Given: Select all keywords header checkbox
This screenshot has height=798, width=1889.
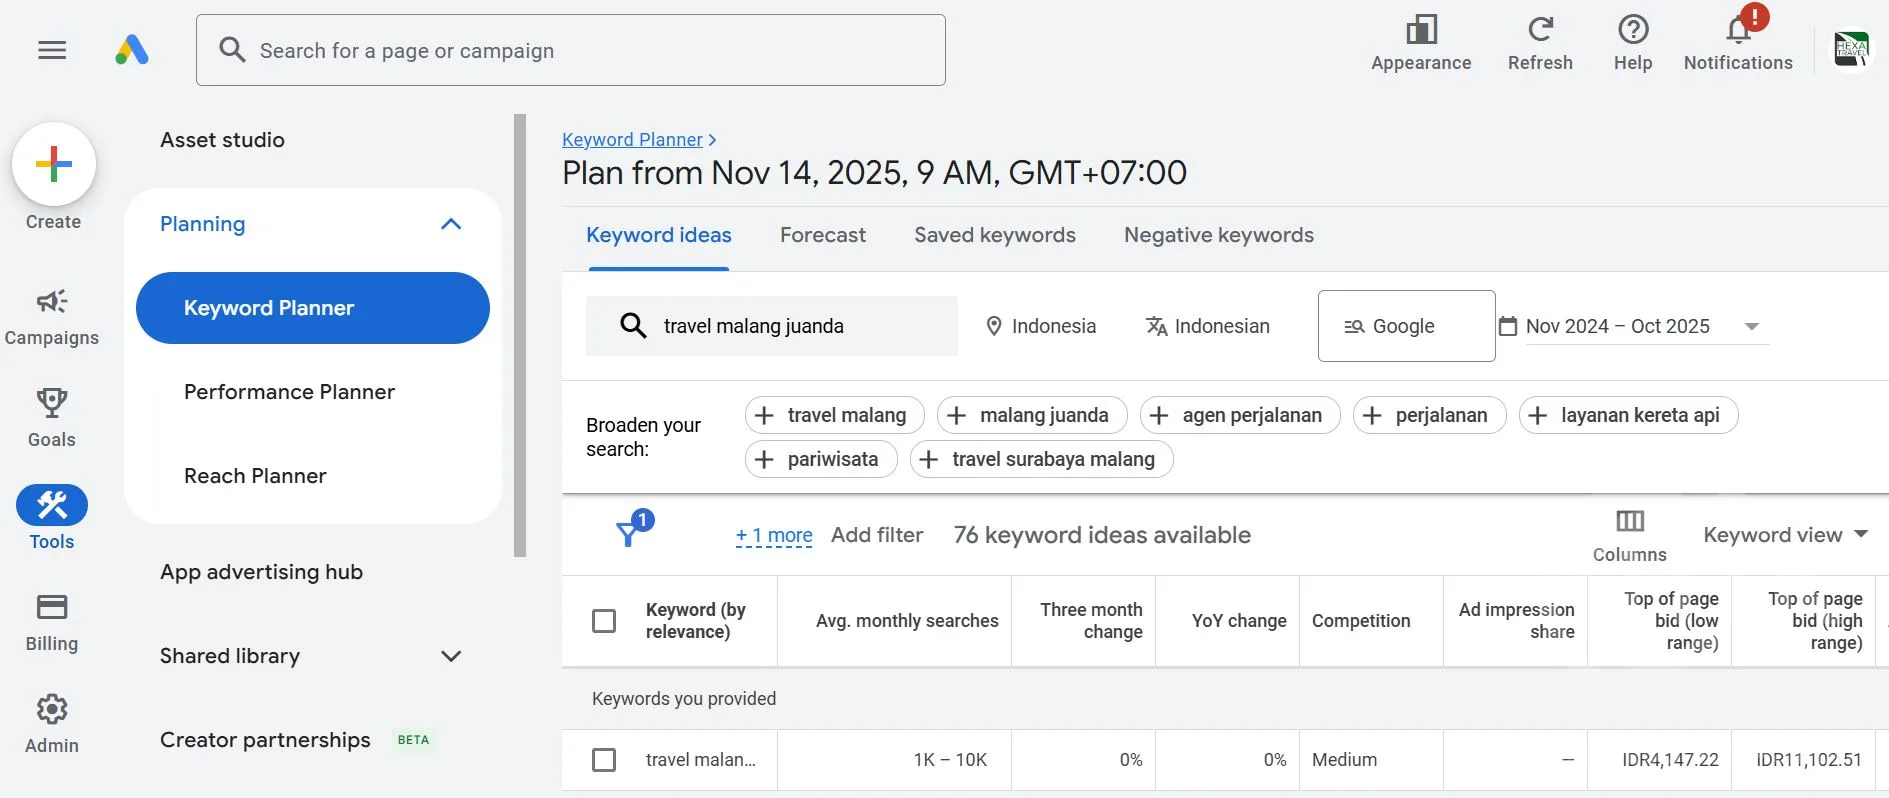Looking at the screenshot, I should pos(604,621).
